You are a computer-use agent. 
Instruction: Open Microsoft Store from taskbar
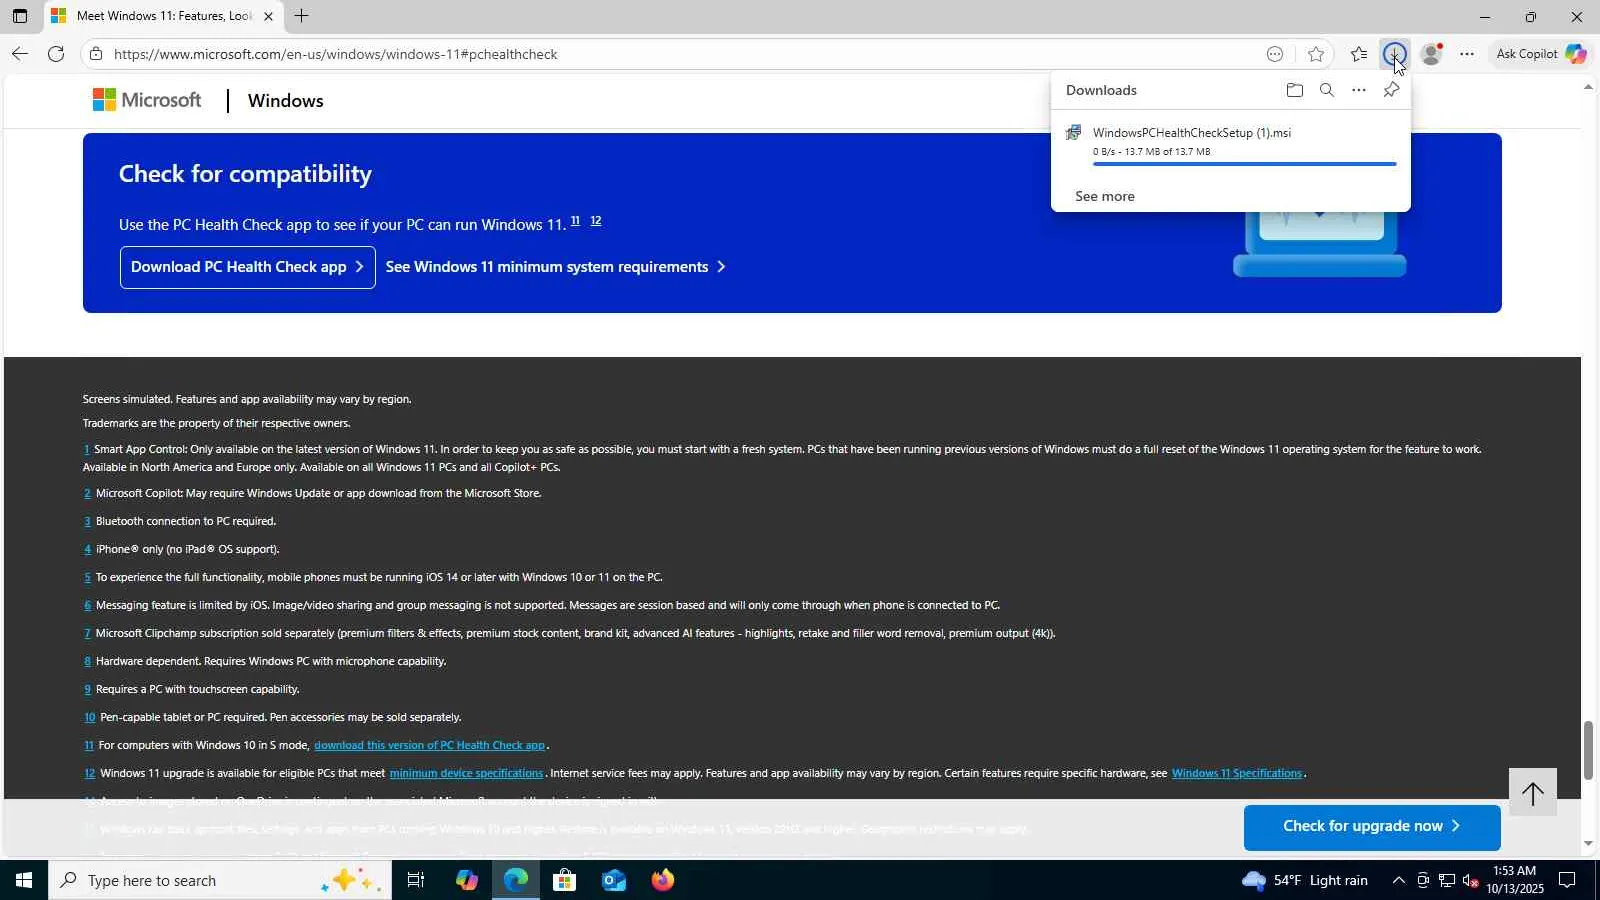564,880
